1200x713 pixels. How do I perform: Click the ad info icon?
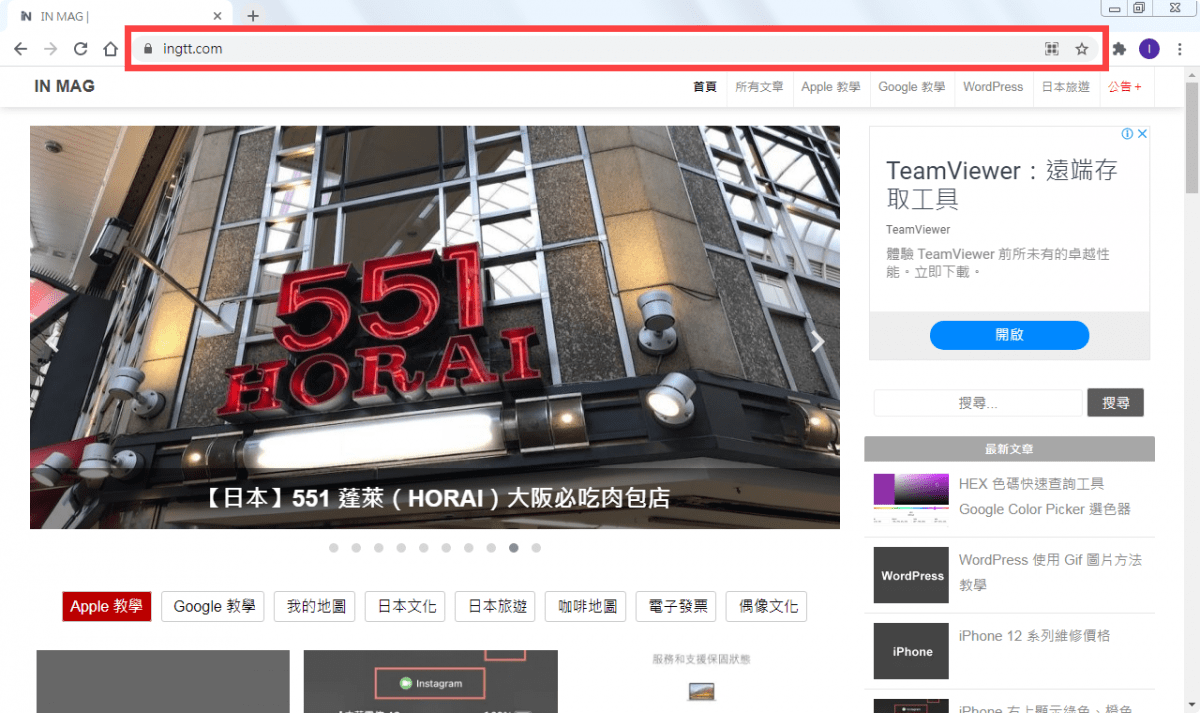coord(1127,134)
